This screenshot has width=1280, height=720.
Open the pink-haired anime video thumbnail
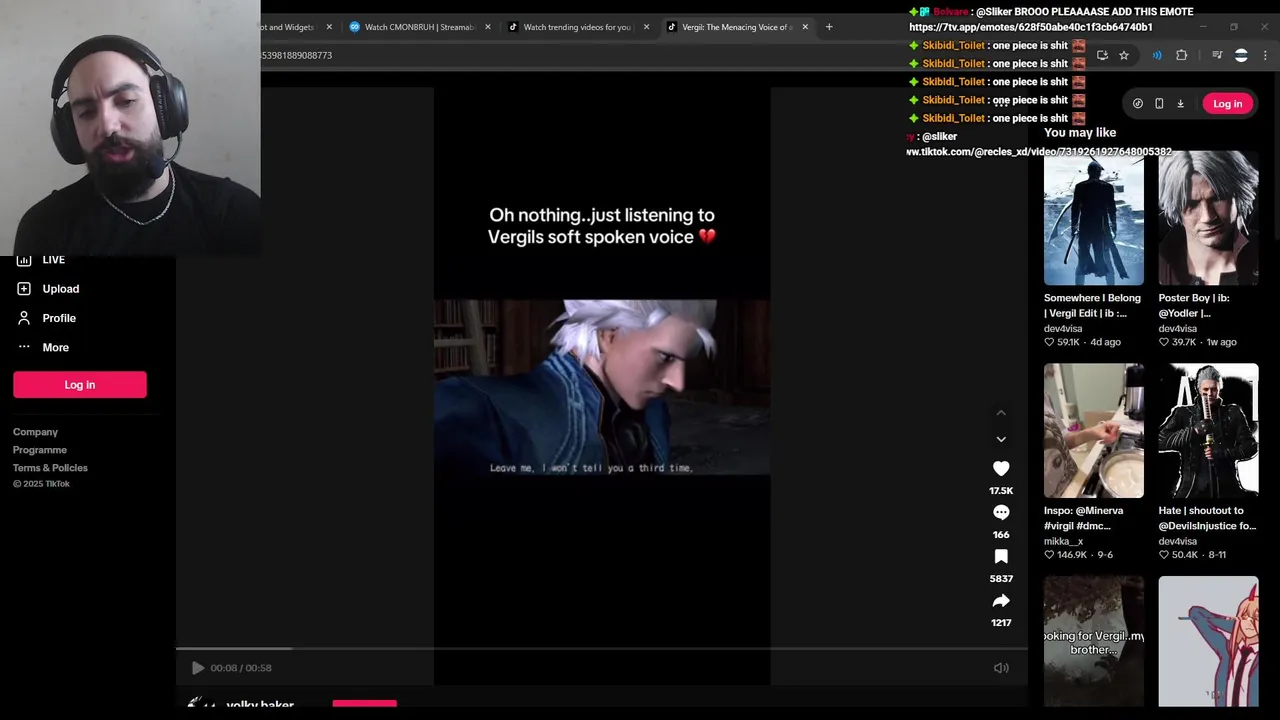tap(1208, 641)
